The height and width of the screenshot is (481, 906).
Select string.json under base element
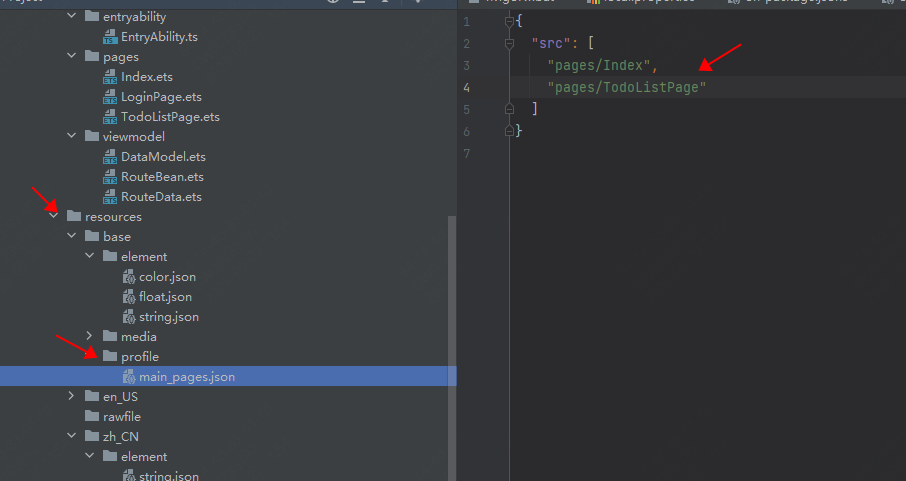point(169,317)
